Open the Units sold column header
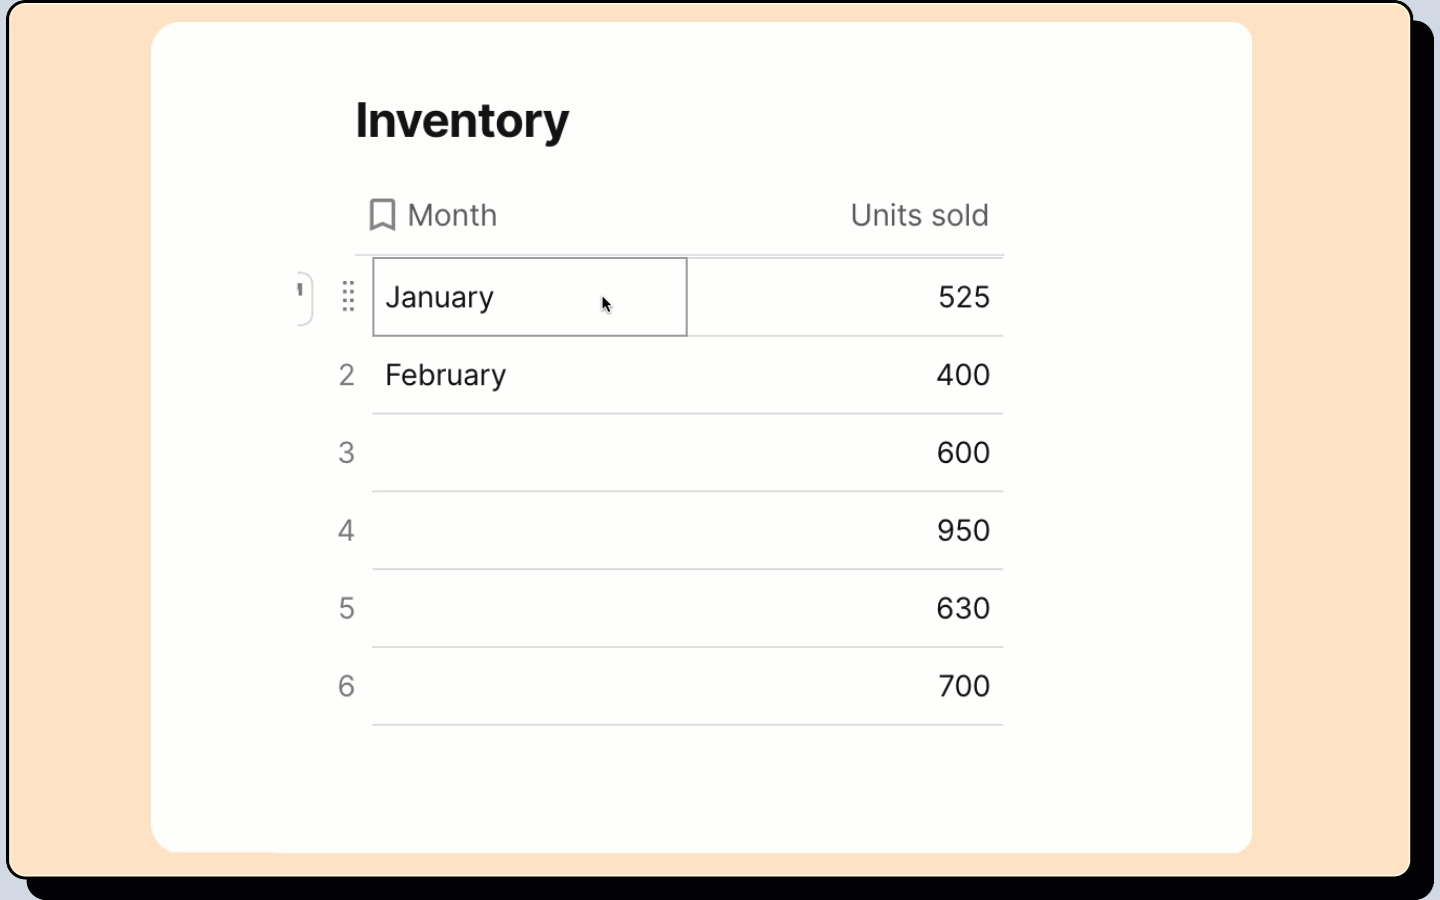The height and width of the screenshot is (900, 1440). coord(919,215)
